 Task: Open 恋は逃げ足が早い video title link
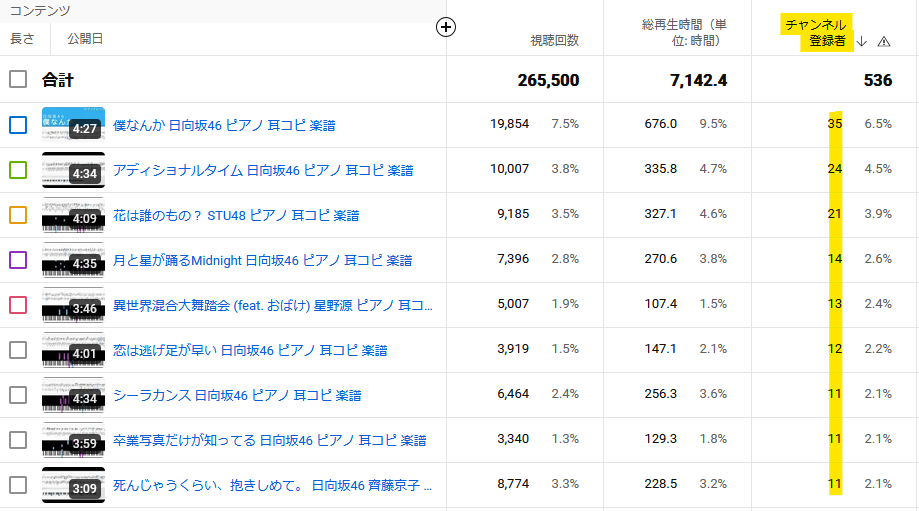point(250,350)
